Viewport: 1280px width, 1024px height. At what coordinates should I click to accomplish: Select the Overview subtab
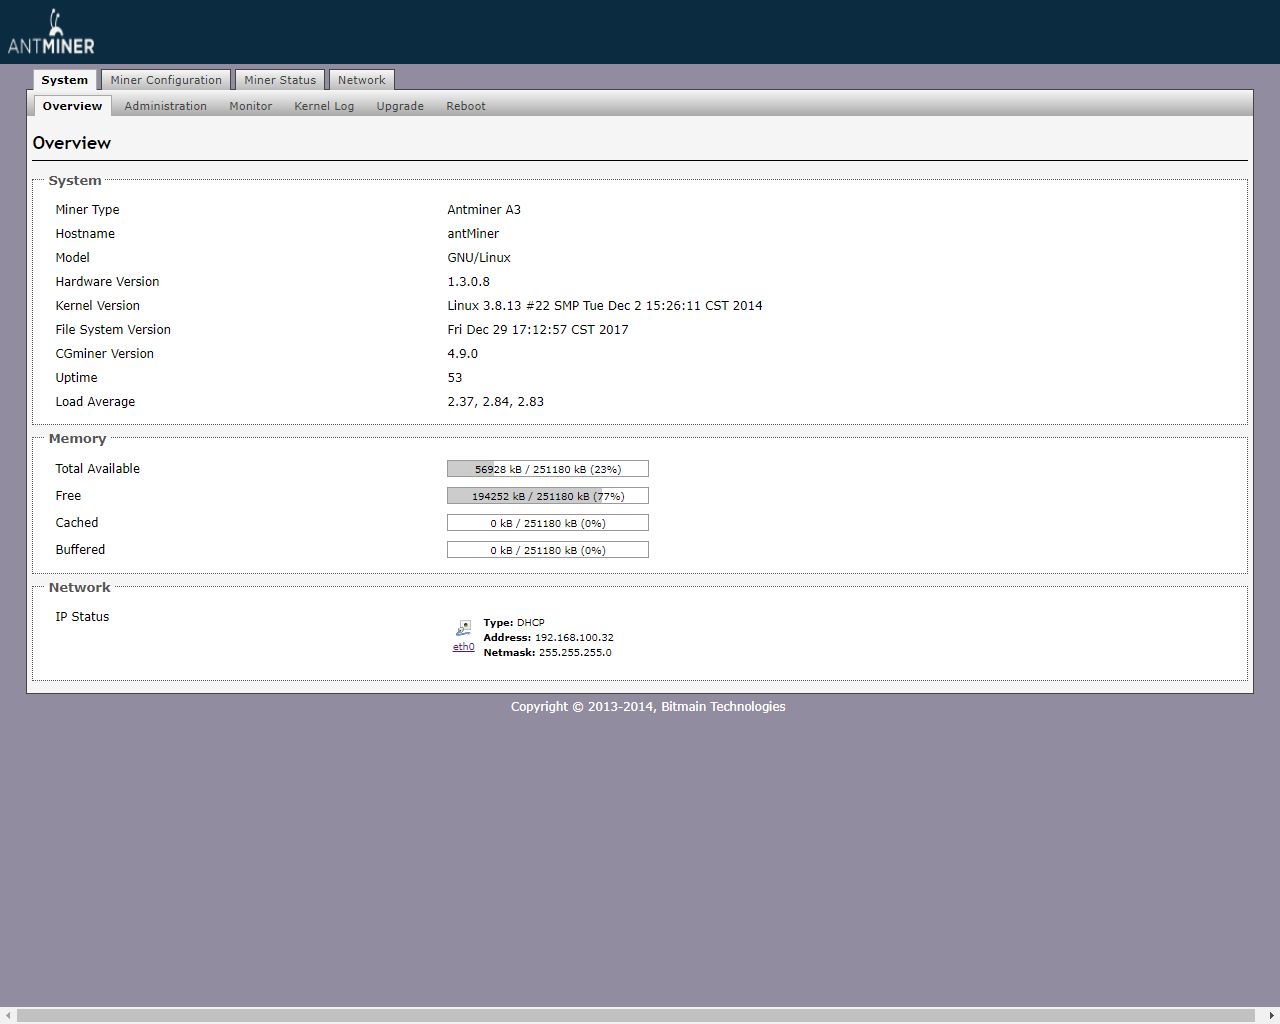(x=72, y=106)
